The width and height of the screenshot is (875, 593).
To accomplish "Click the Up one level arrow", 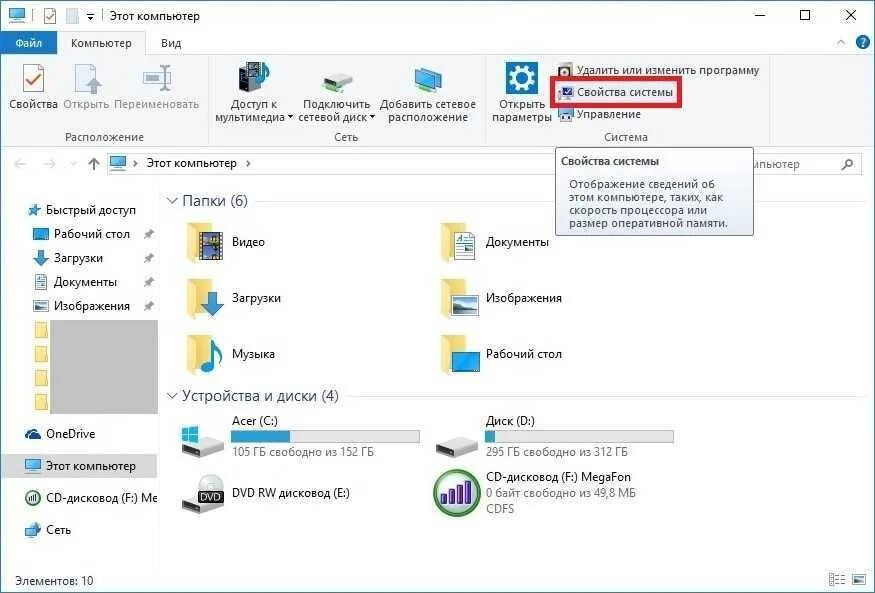I will [94, 163].
